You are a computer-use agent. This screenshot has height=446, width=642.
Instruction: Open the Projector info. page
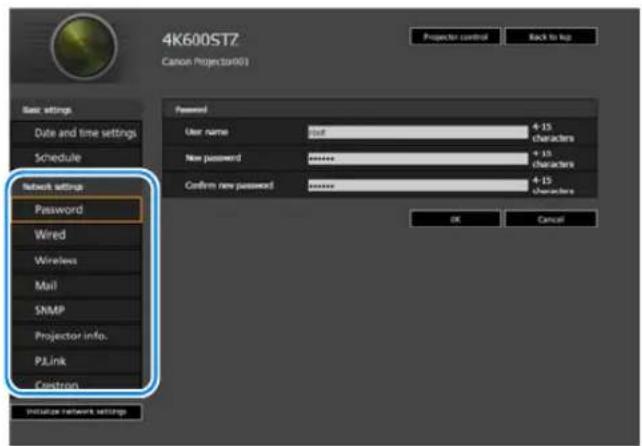coord(77,336)
